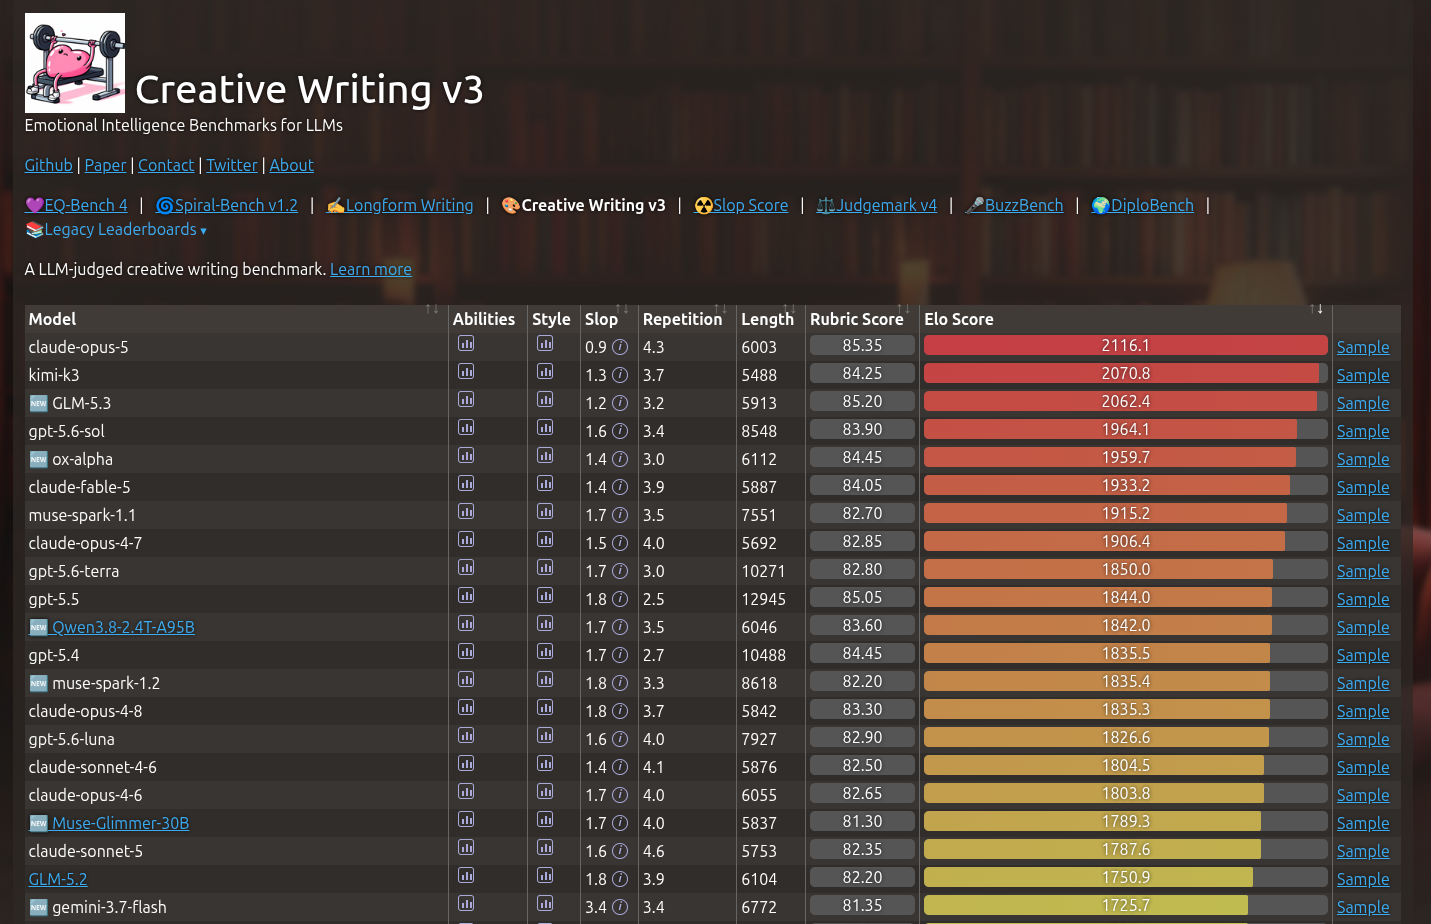Switch to the BuzzBench leaderboard
The image size is (1431, 924).
1014,205
